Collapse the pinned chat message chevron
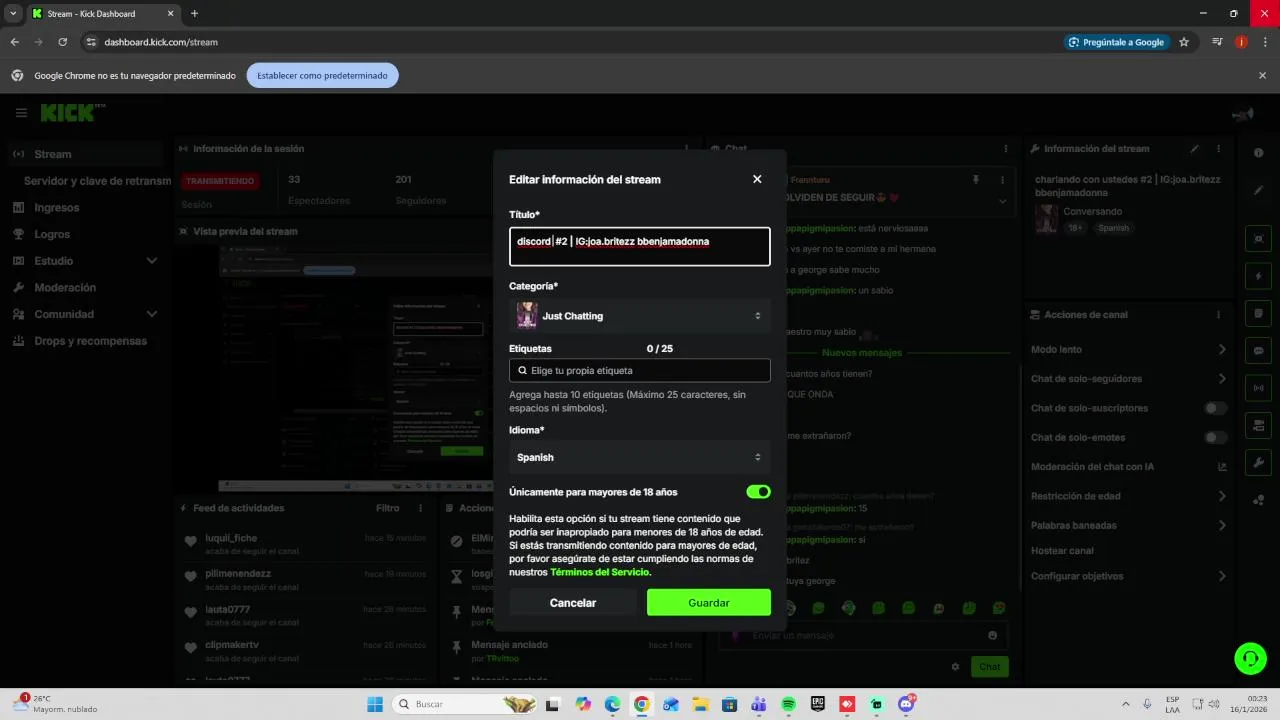This screenshot has height=720, width=1280. pyautogui.click(x=1003, y=201)
